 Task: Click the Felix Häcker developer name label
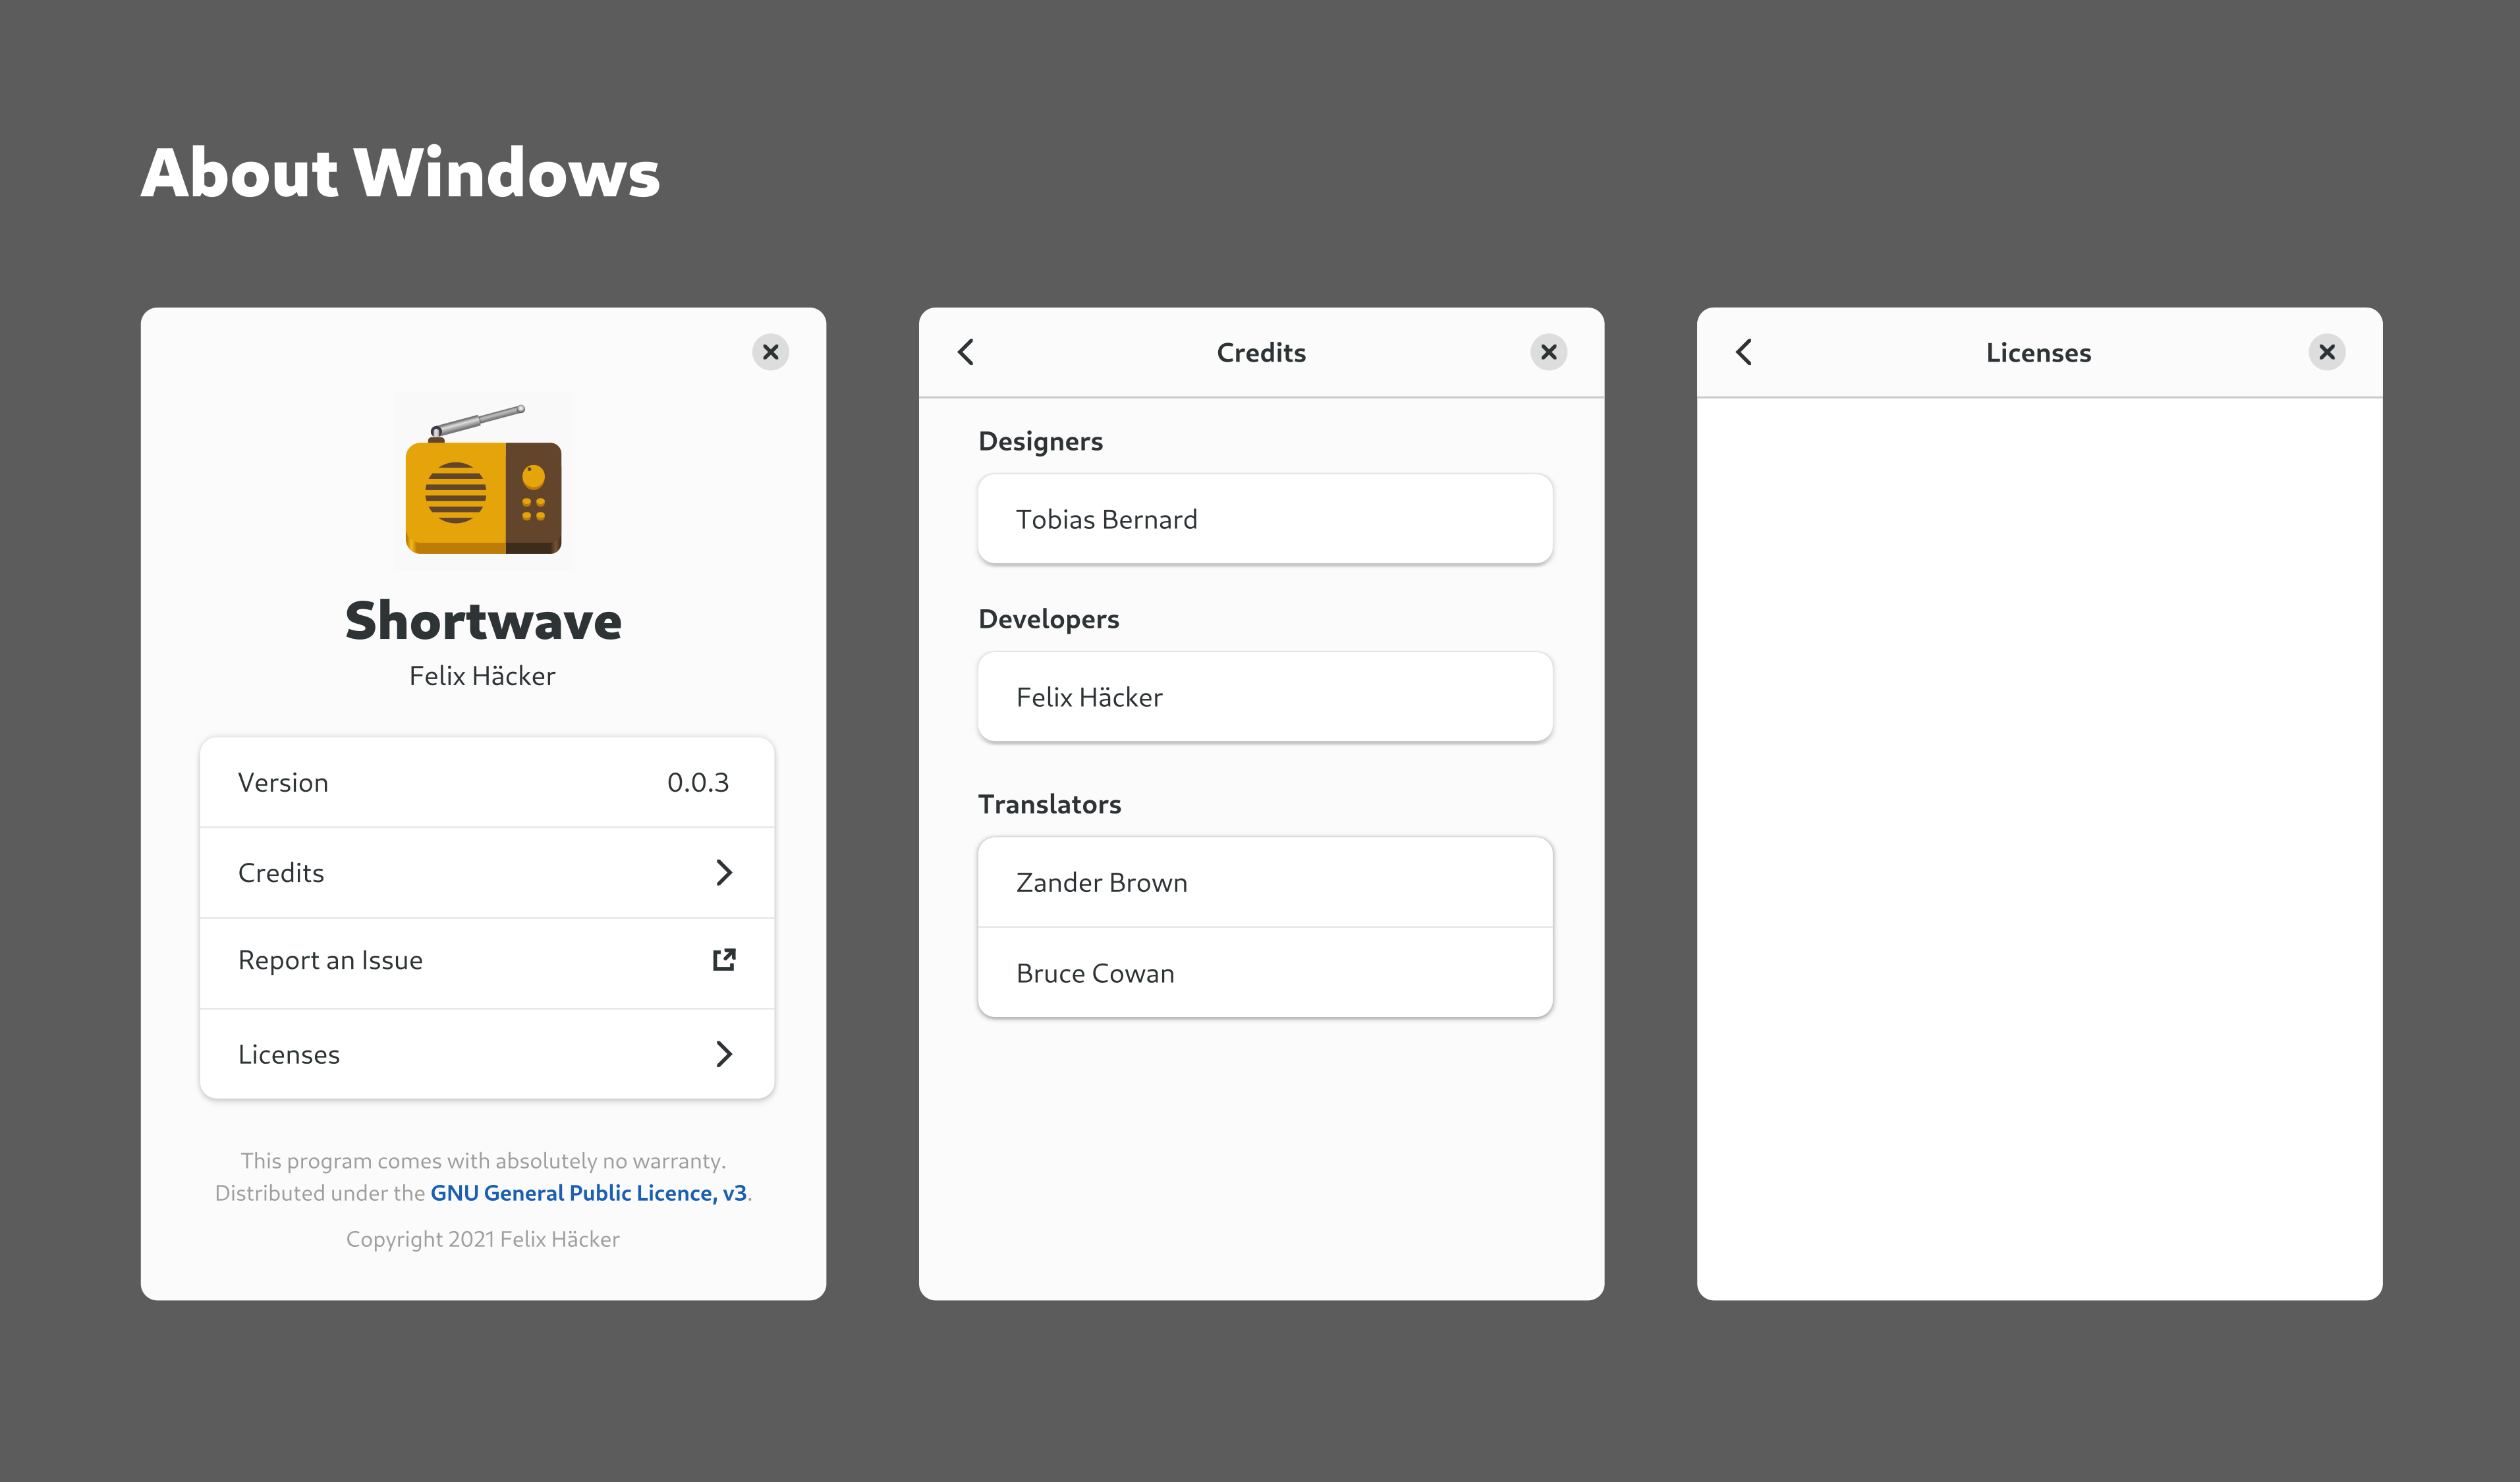[x=1090, y=695]
